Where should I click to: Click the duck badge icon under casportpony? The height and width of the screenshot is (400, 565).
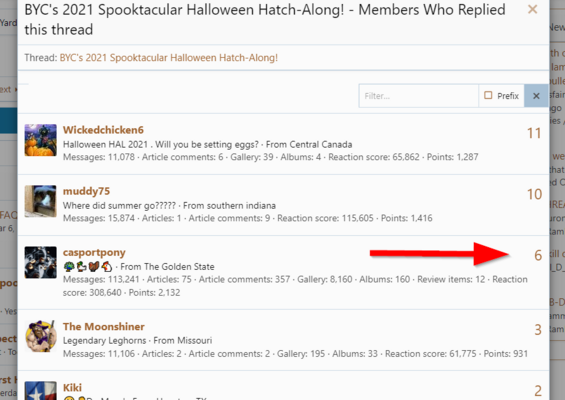coord(82,267)
